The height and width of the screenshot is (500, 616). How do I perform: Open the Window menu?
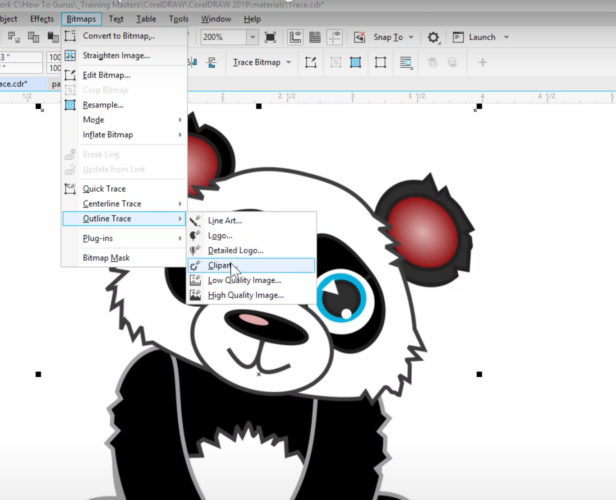pos(216,19)
